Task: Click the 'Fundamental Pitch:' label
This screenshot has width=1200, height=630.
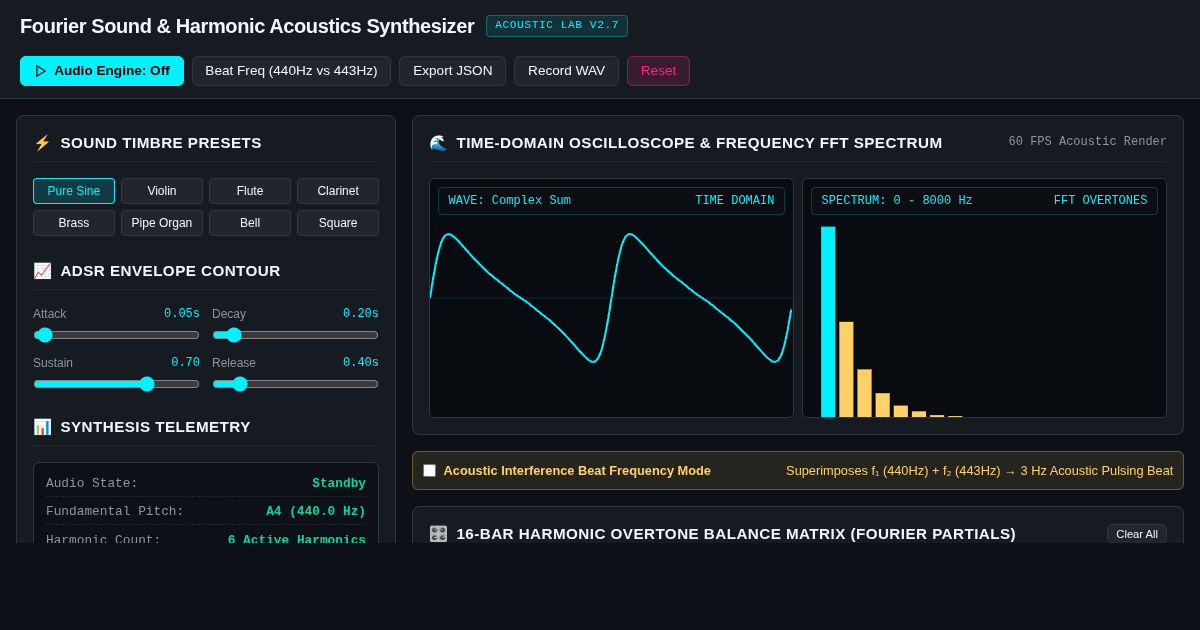Action: [x=115, y=512]
